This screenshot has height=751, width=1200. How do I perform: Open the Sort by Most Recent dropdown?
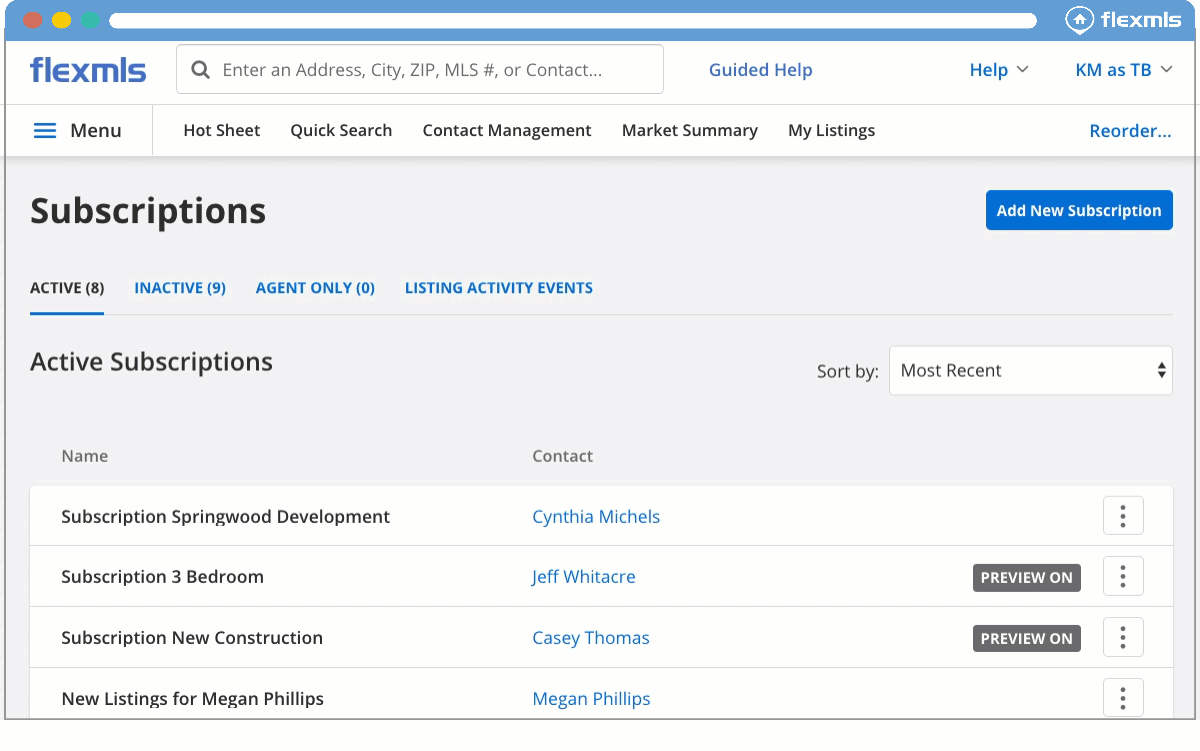pyautogui.click(x=1030, y=371)
